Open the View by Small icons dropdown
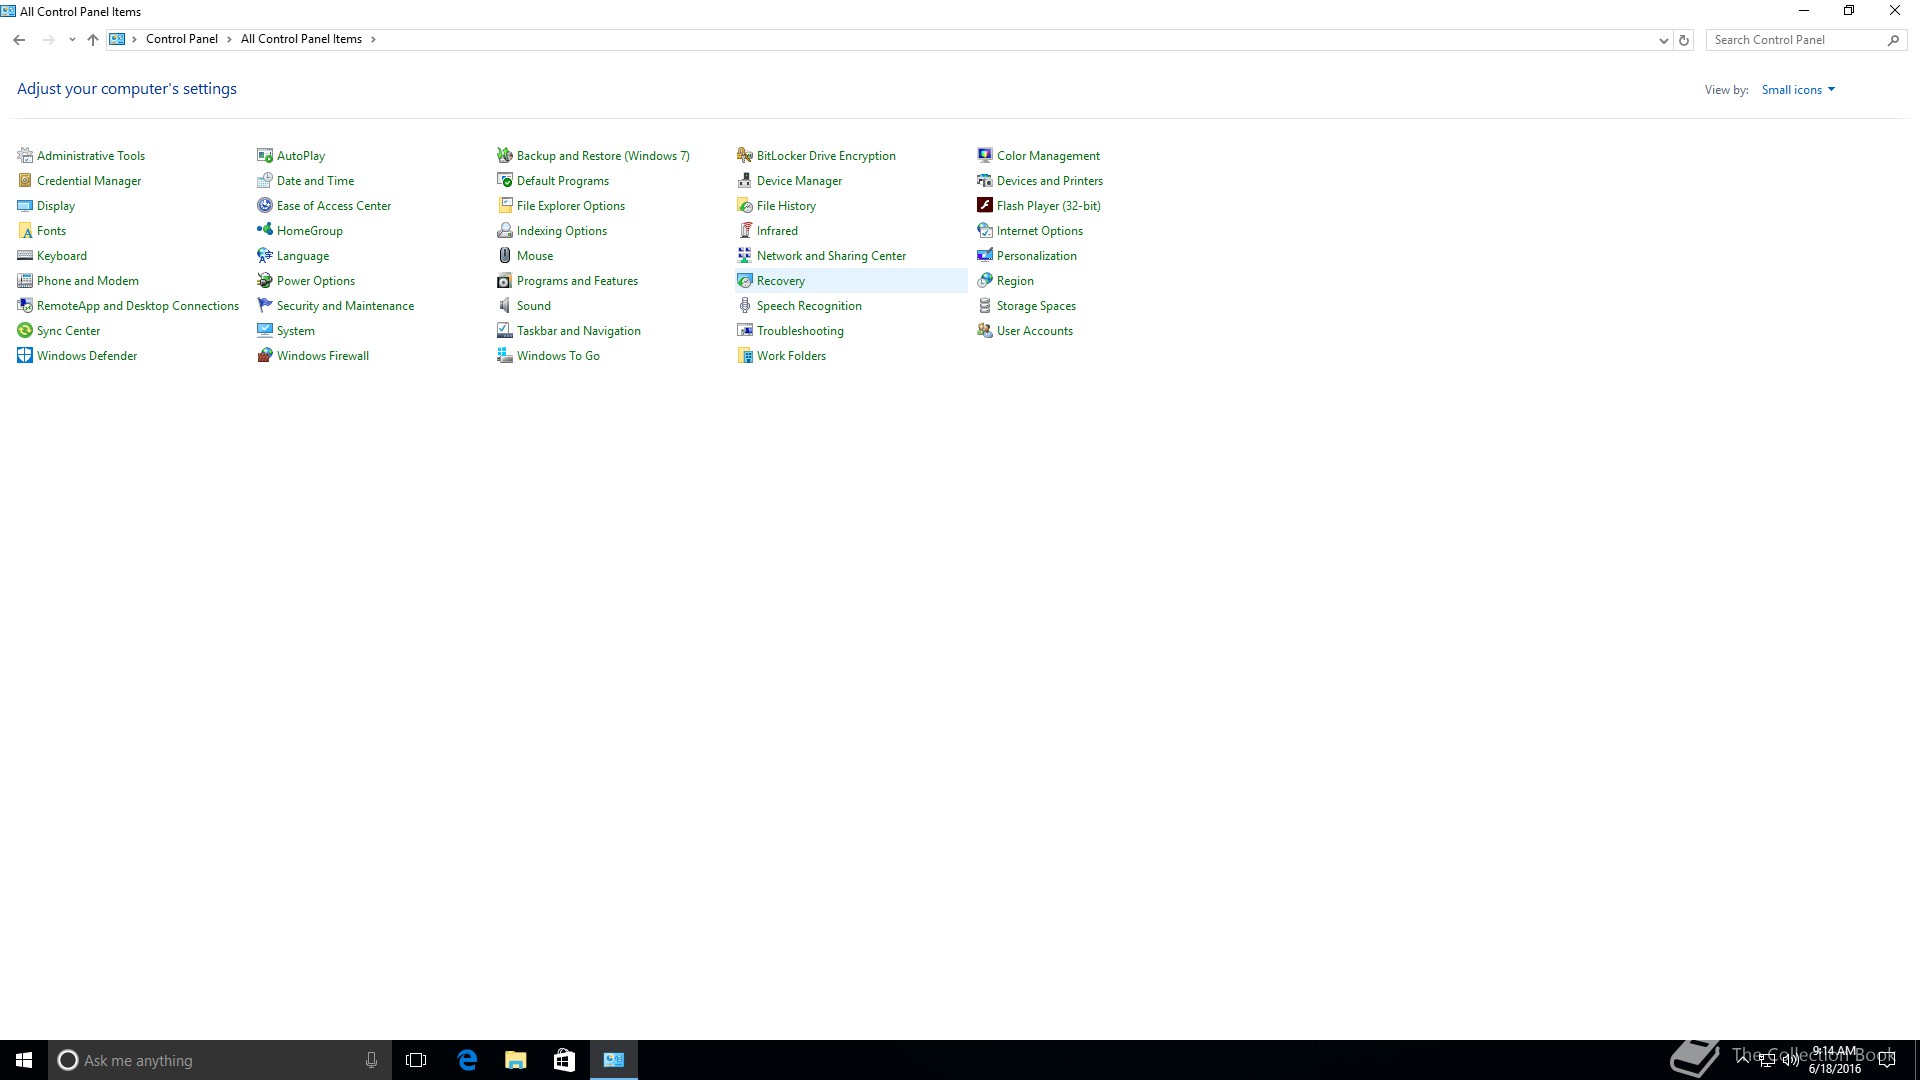The width and height of the screenshot is (1920, 1080). click(x=1798, y=90)
